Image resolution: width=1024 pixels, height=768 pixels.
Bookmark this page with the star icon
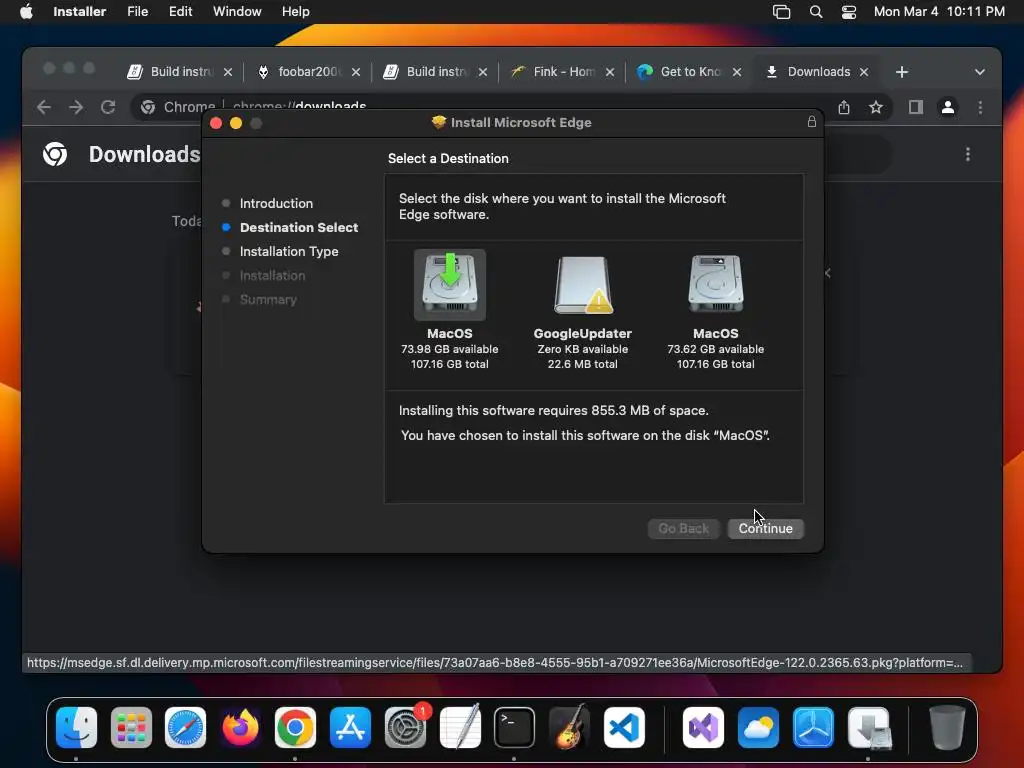[x=876, y=107]
